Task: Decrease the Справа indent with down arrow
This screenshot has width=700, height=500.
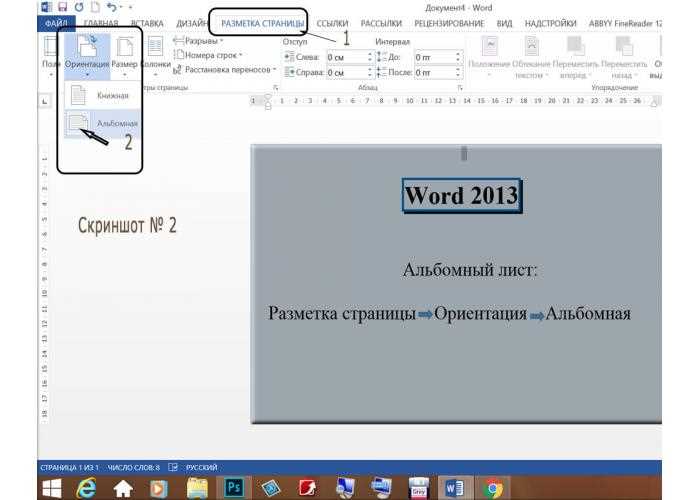Action: tap(370, 75)
